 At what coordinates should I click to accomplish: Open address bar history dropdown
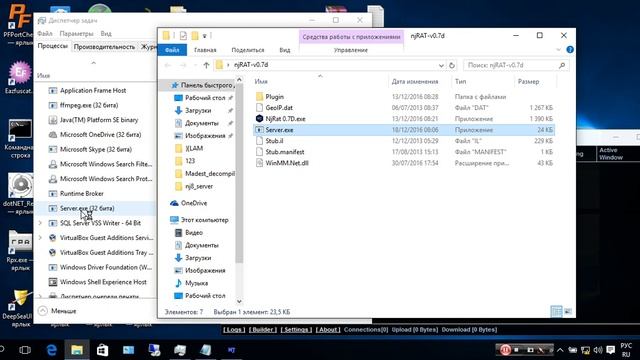pyautogui.click(x=441, y=65)
